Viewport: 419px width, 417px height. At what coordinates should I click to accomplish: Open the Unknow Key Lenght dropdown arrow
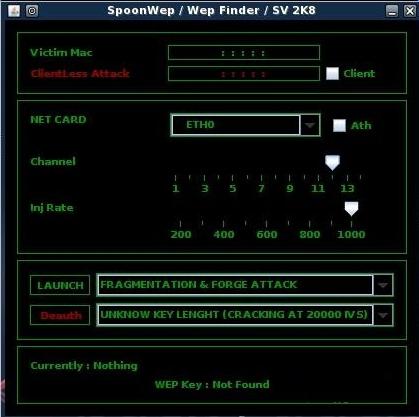(383, 315)
